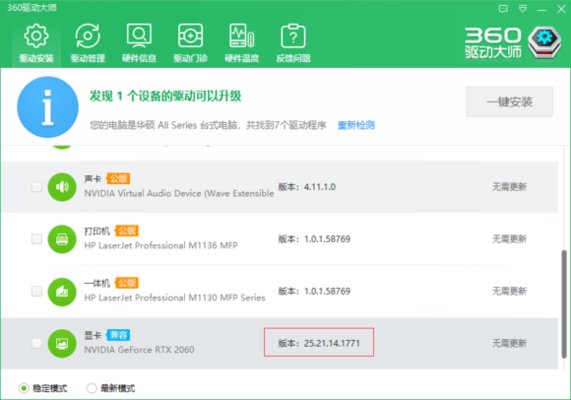Click the 兼容 tag next to 显卡
571x400 pixels.
(x=118, y=335)
